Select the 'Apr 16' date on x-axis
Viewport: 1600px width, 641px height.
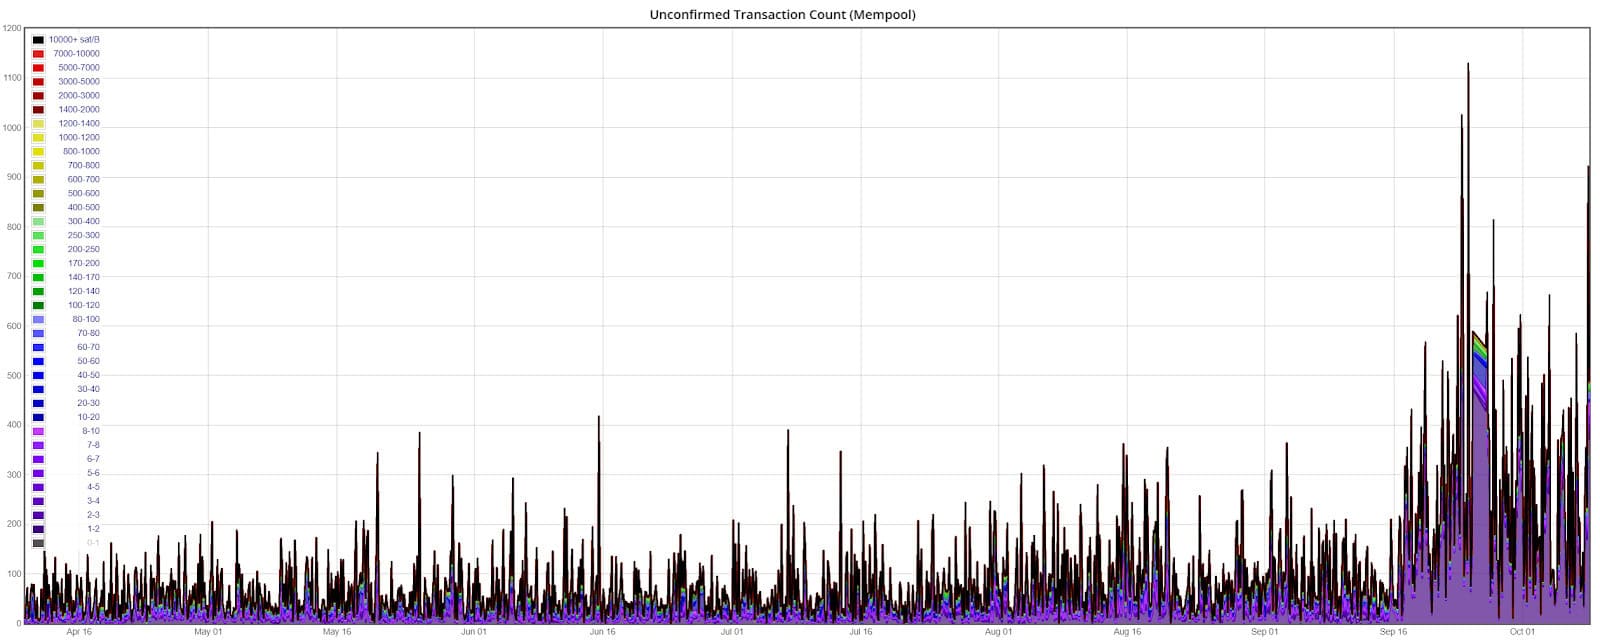(79, 632)
